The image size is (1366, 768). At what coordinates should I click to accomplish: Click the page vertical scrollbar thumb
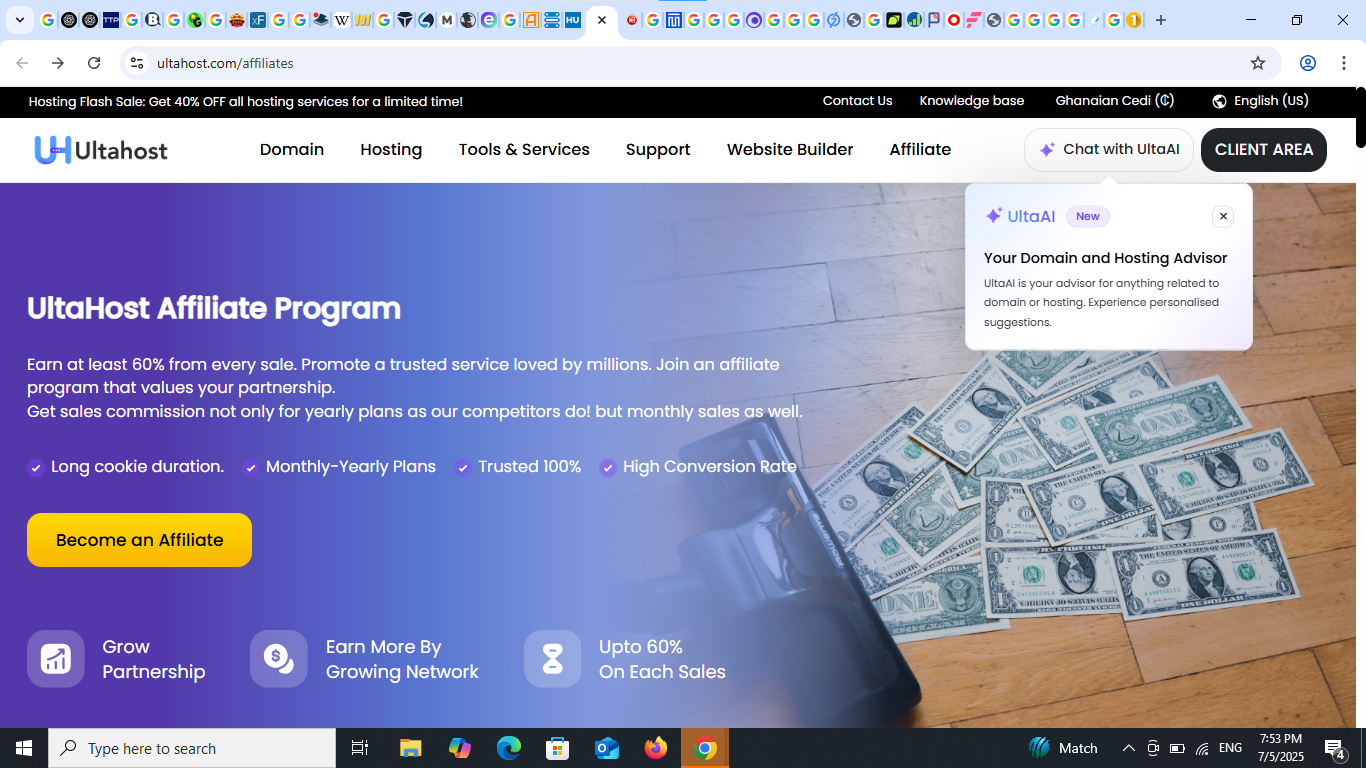click(1360, 118)
